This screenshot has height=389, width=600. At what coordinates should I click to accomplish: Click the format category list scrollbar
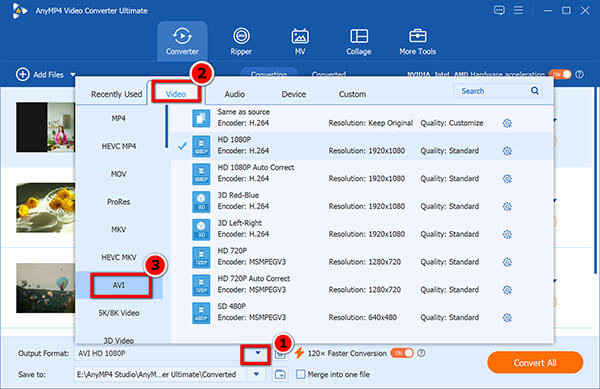pos(166,126)
